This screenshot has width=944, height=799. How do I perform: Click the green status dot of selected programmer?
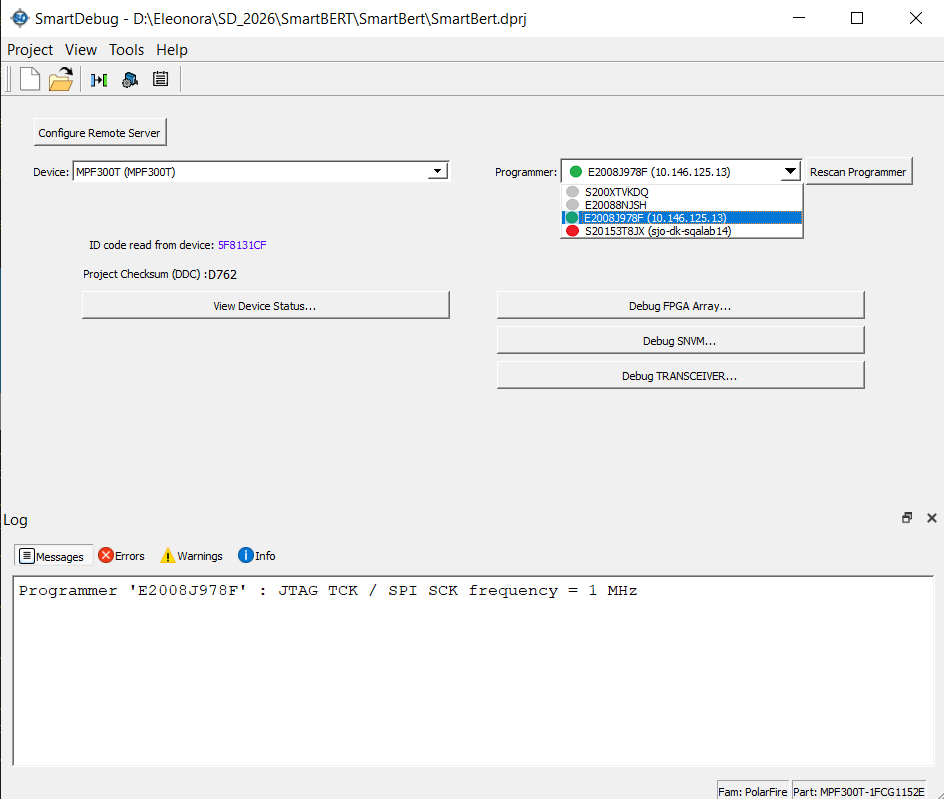pyautogui.click(x=576, y=172)
